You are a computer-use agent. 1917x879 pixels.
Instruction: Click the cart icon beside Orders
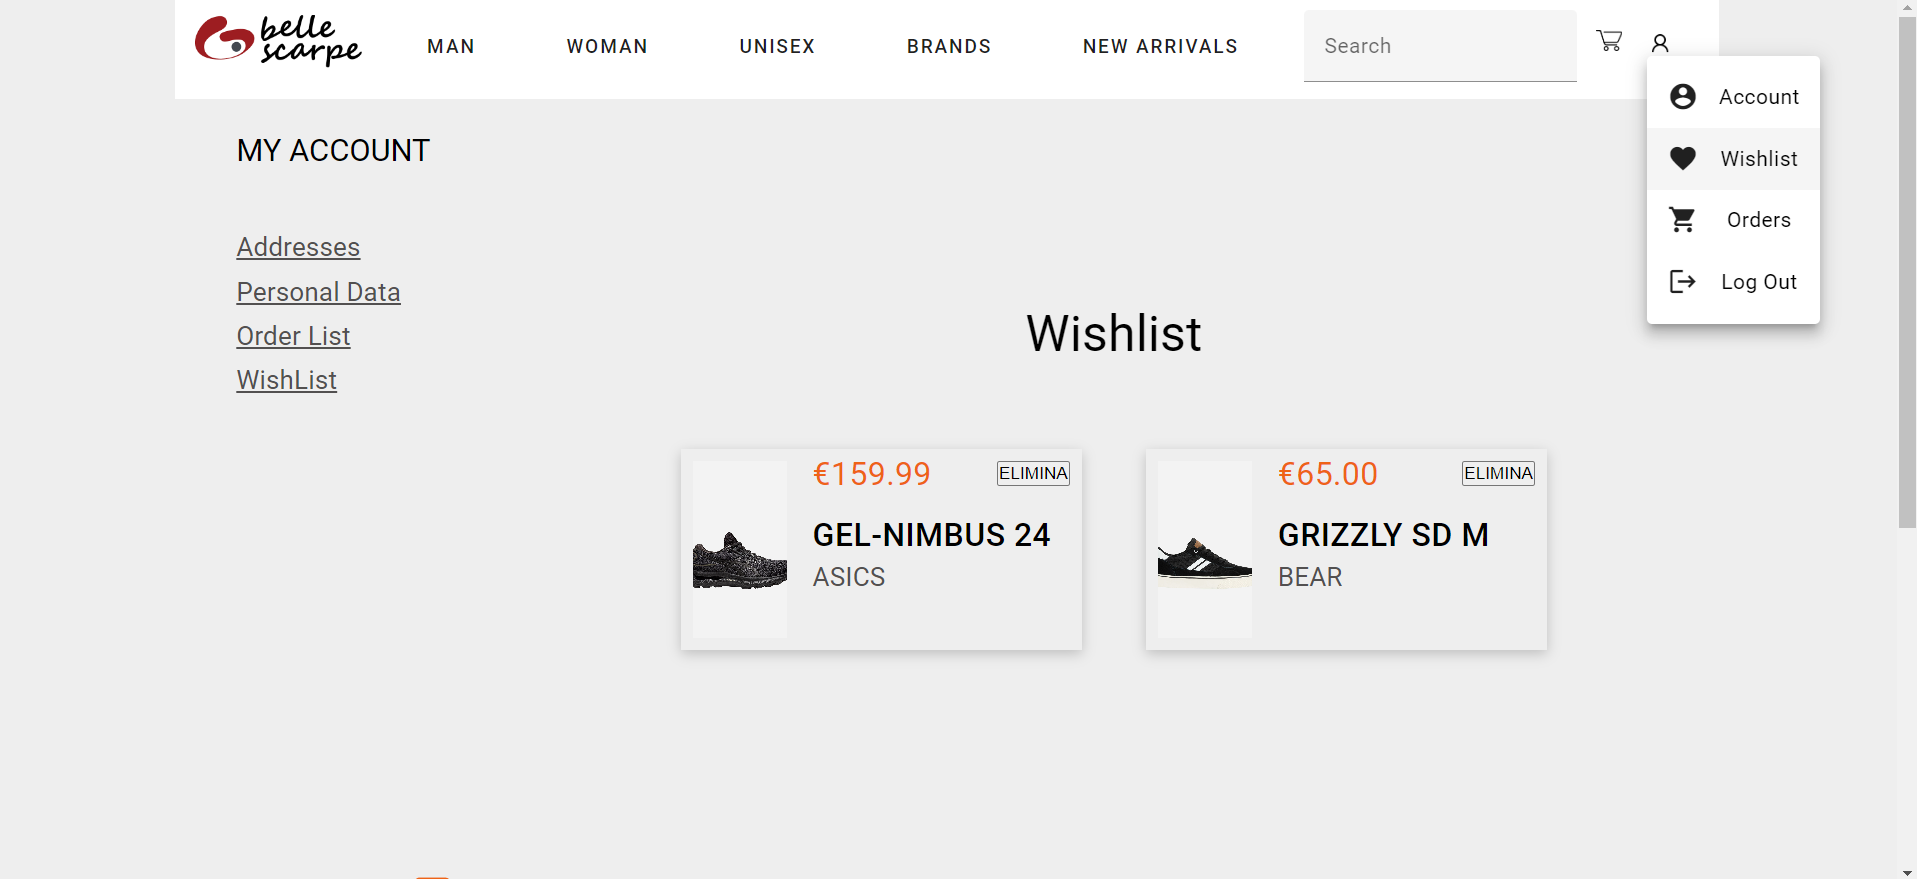[x=1682, y=219]
